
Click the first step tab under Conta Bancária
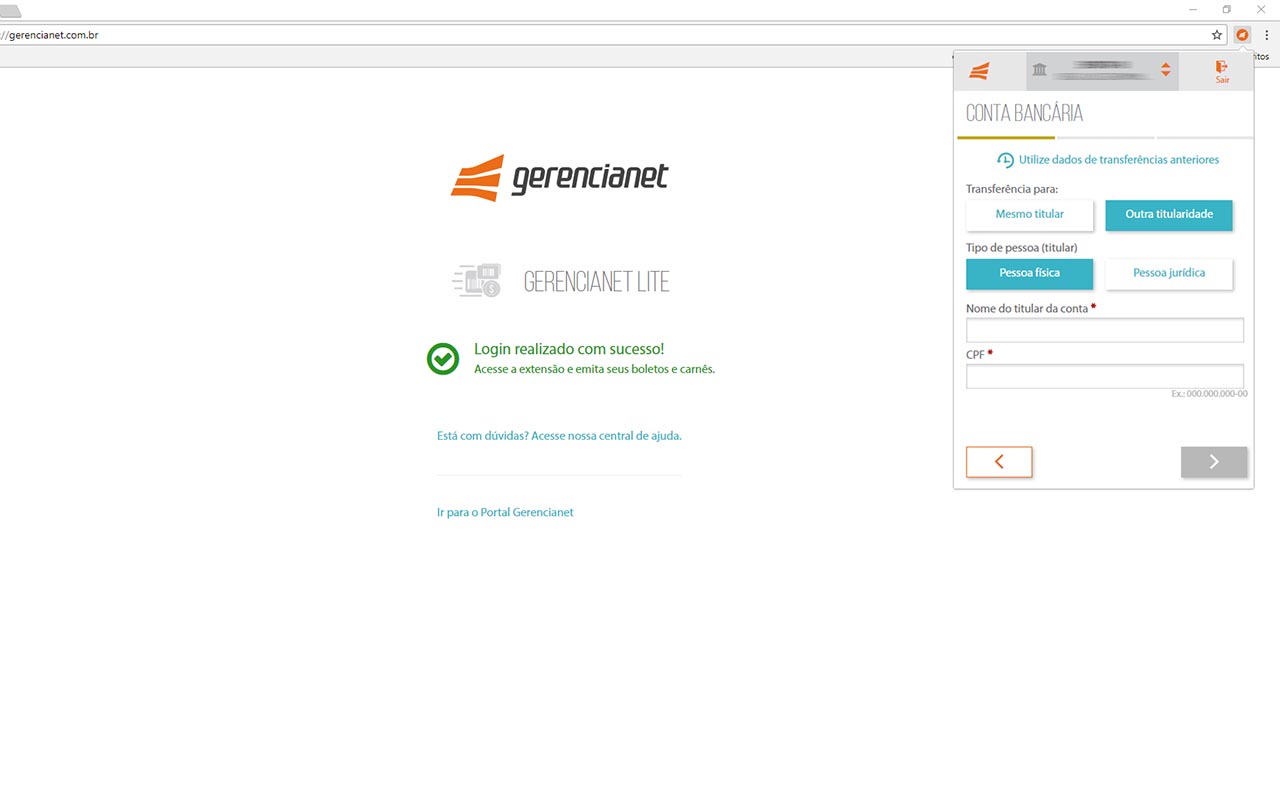pos(1006,137)
